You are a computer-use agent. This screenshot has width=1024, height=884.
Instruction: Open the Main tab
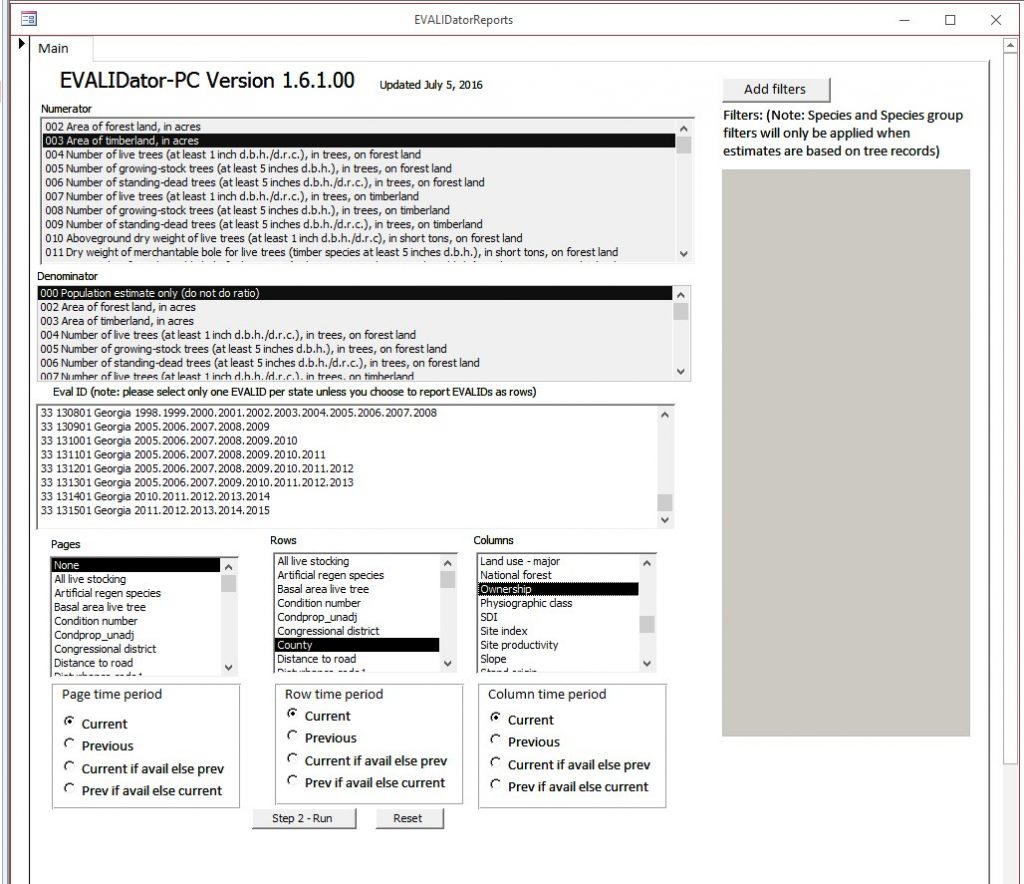54,48
